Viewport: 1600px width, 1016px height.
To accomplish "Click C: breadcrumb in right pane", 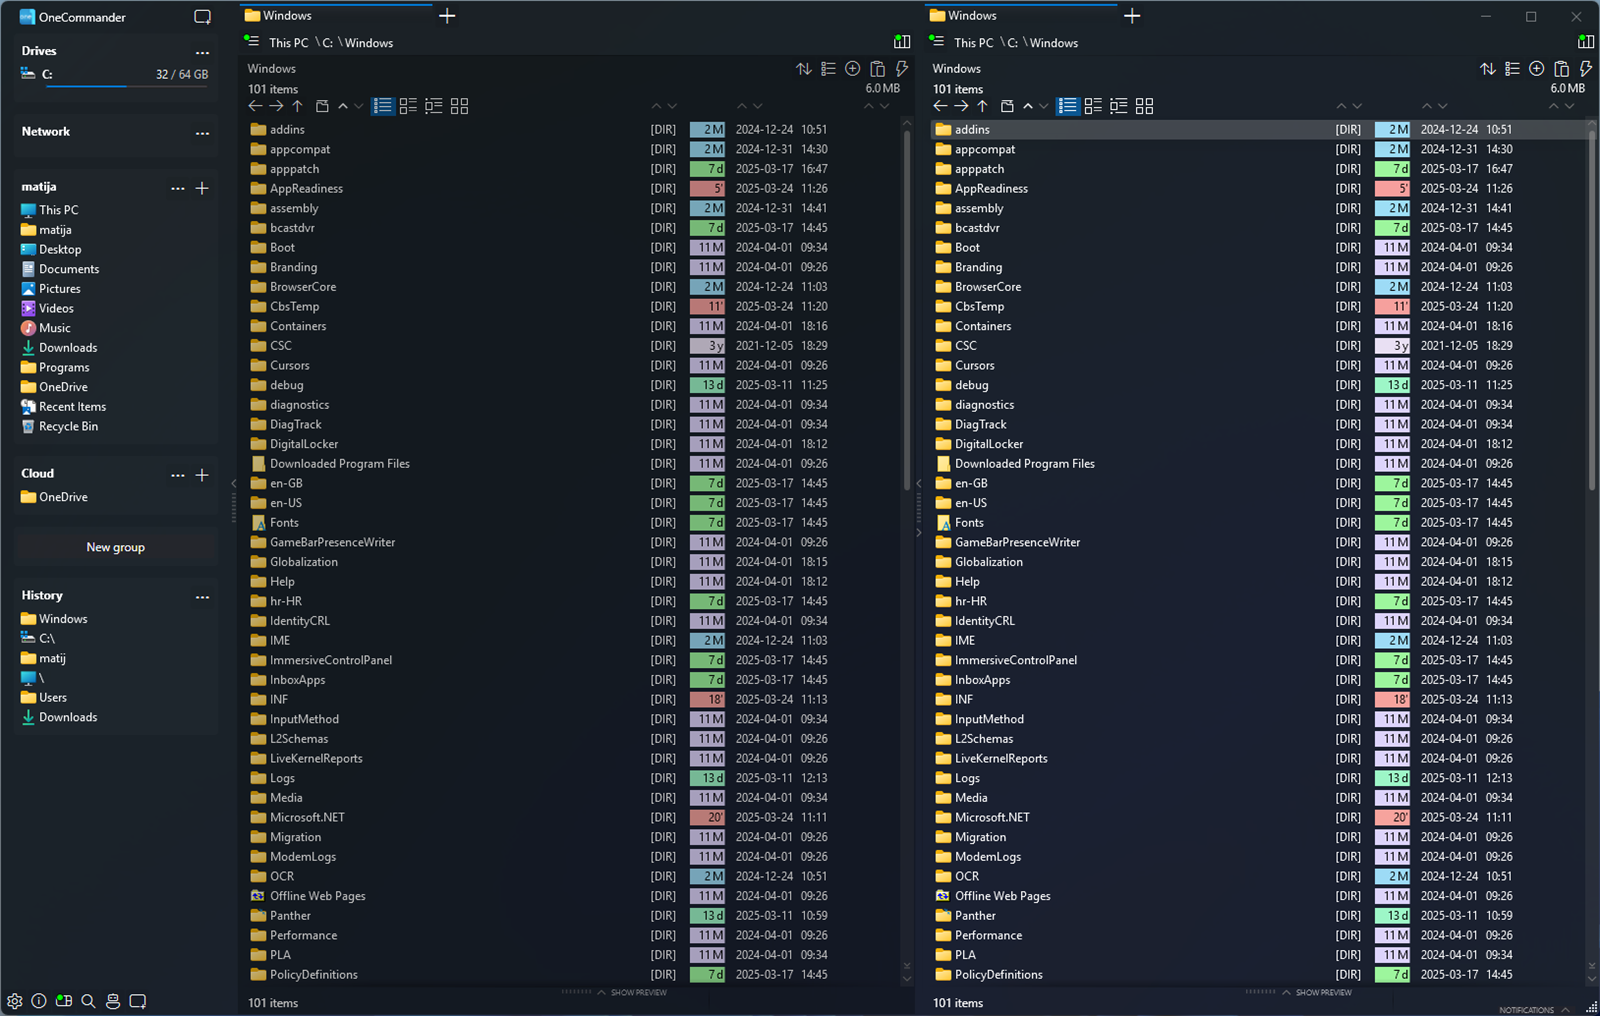I will (1012, 43).
